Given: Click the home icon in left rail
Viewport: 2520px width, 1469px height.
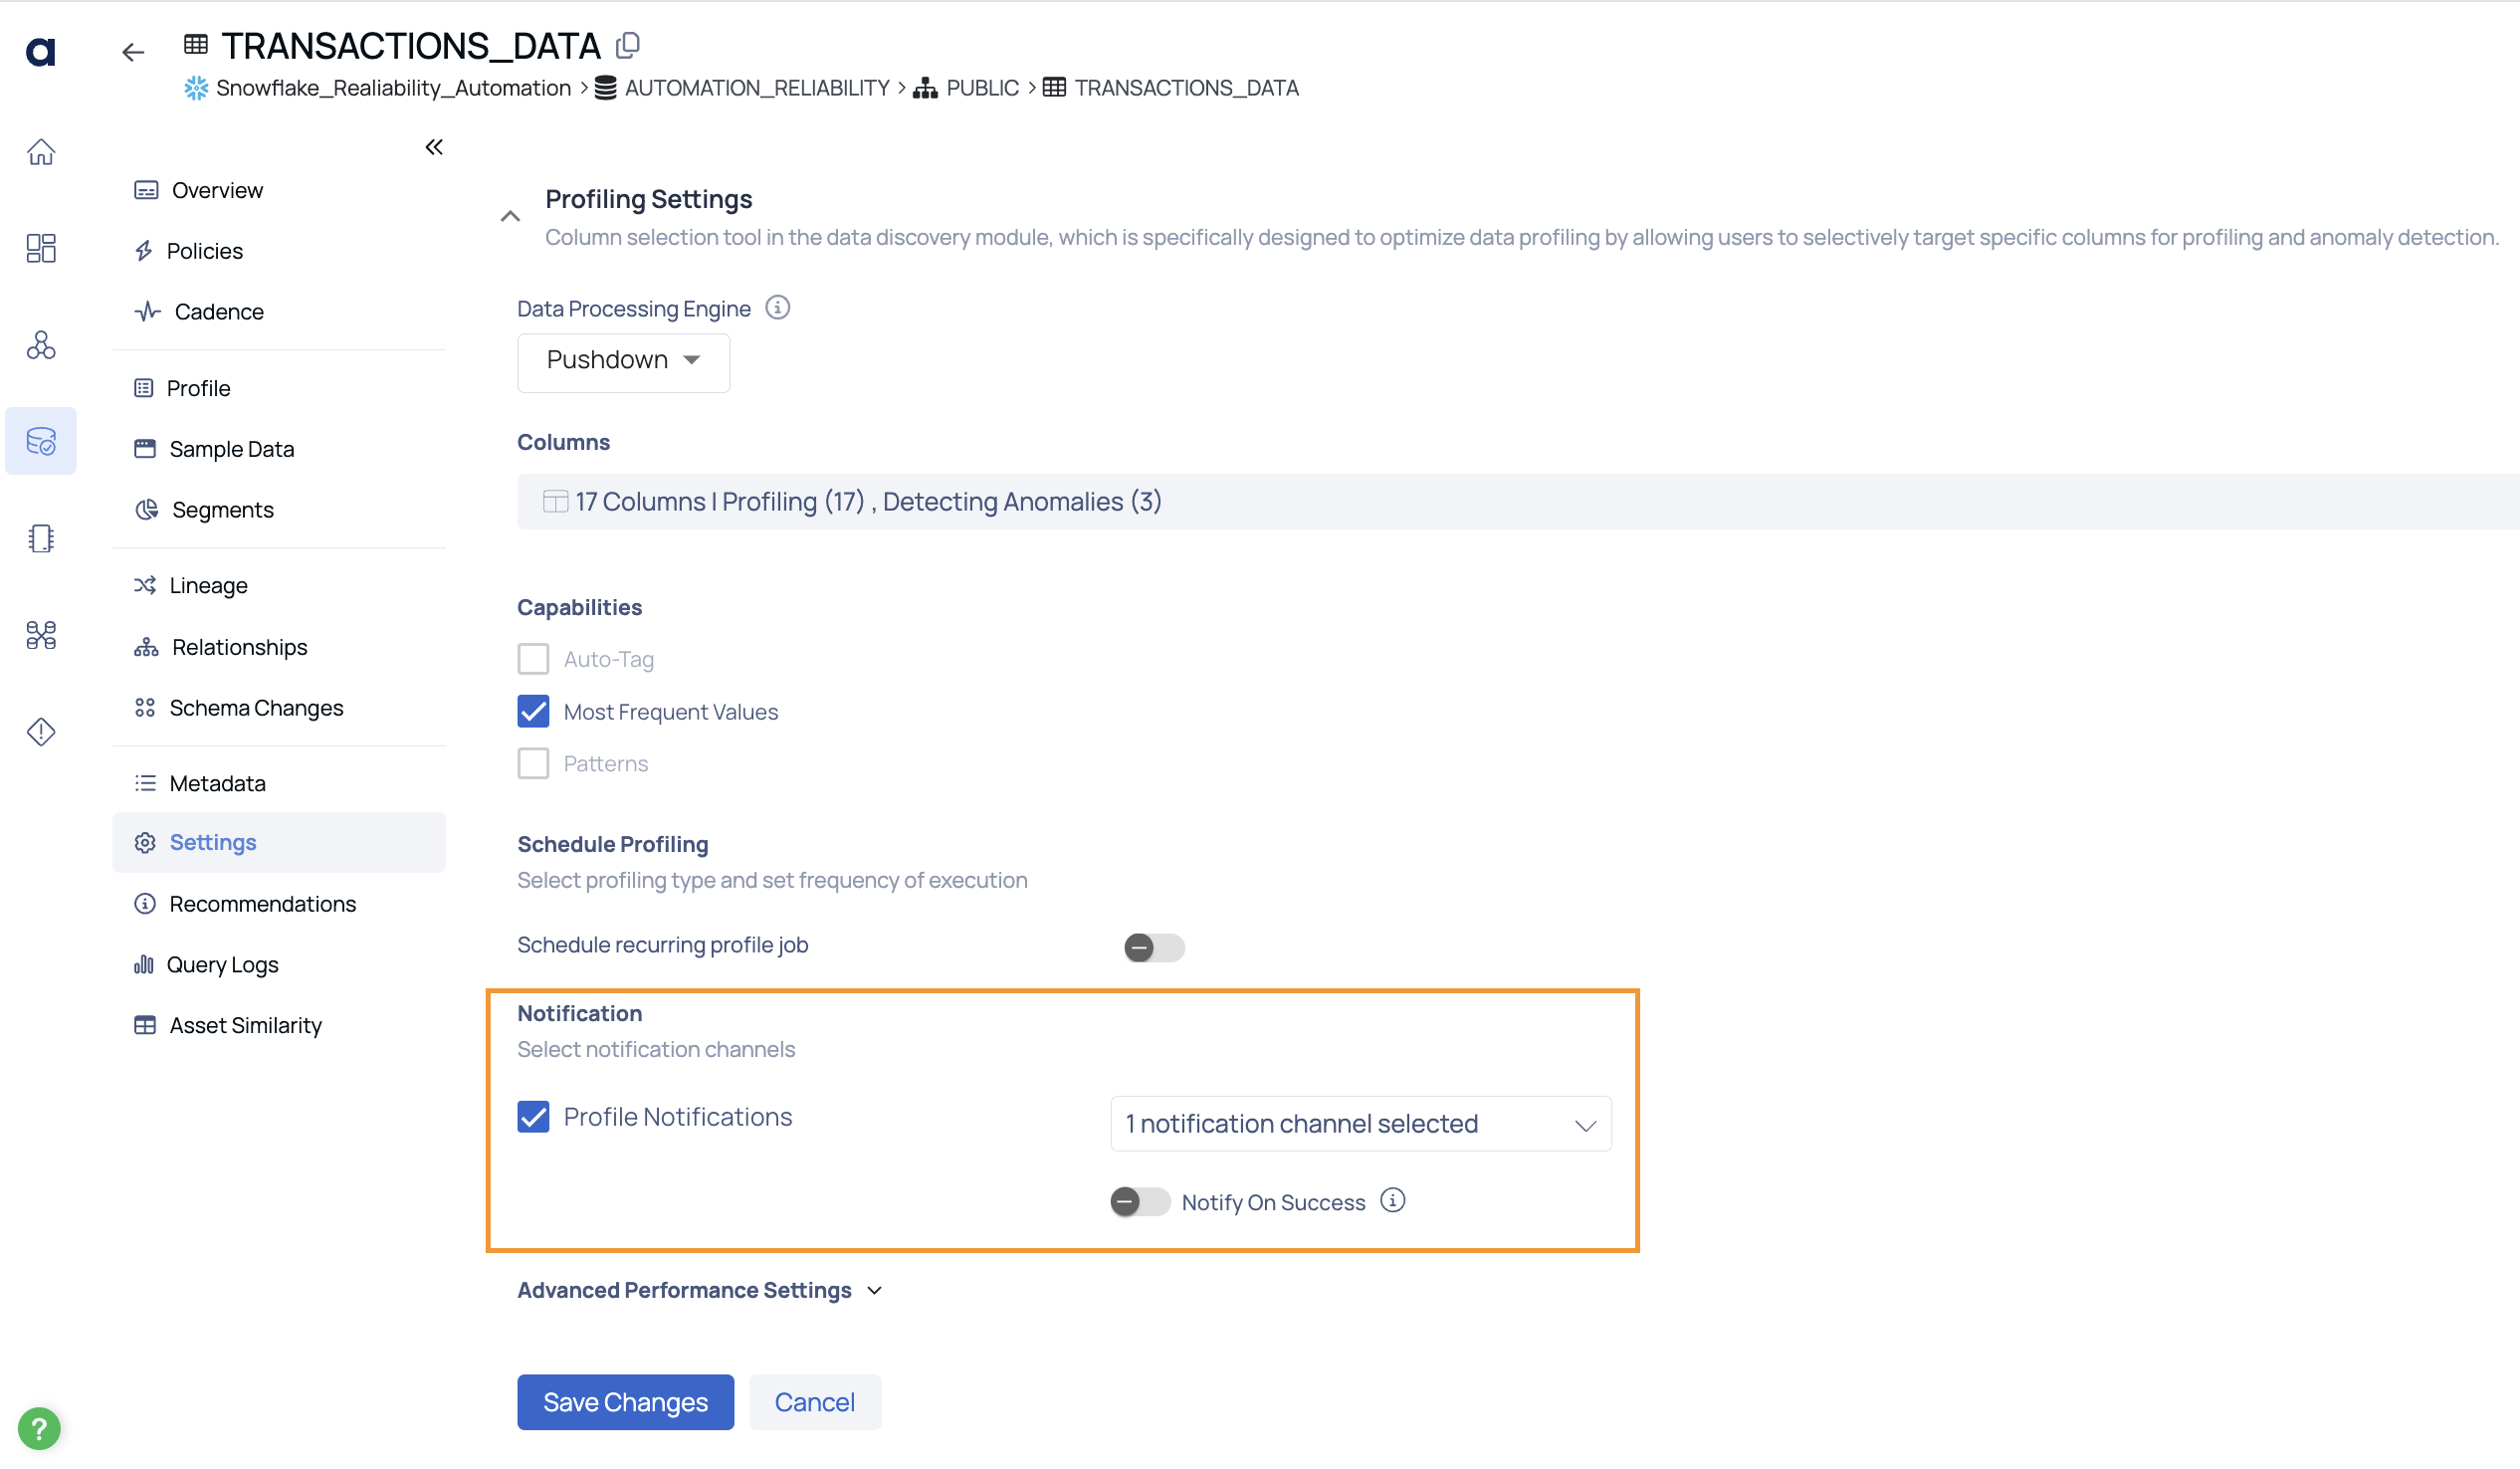Looking at the screenshot, I should [x=41, y=152].
